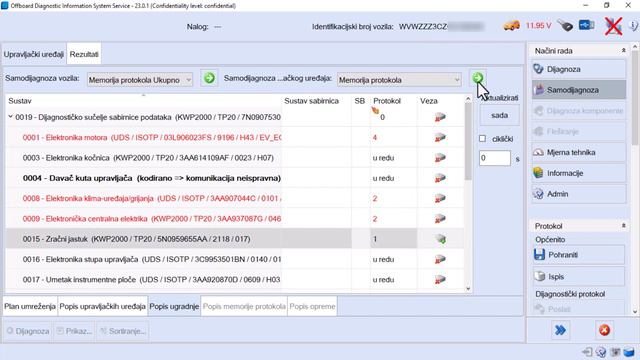Click connection icon for 0004 Davač kuta upravljača

[440, 178]
